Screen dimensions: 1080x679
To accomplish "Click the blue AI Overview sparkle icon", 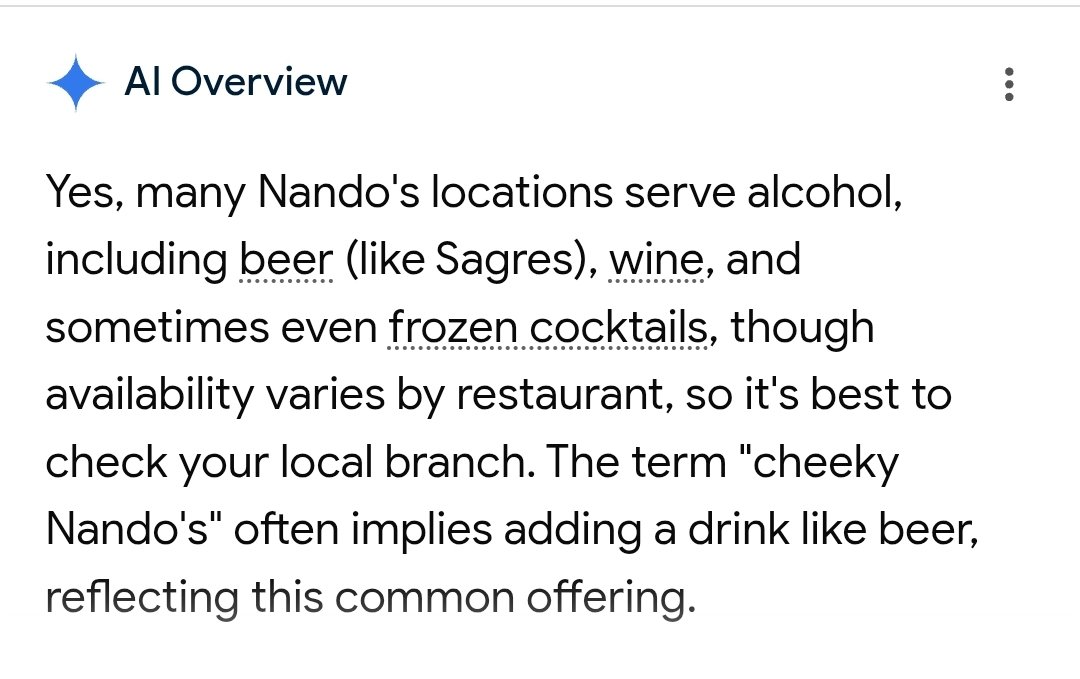I will click(x=76, y=83).
